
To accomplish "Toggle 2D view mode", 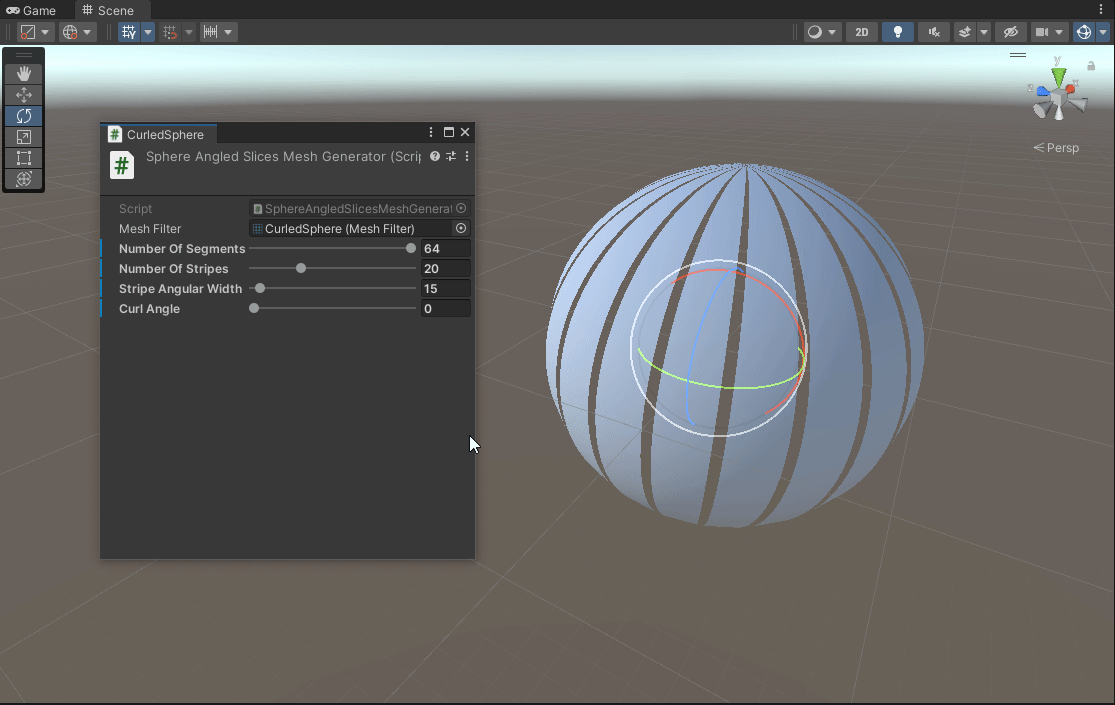I will click(x=862, y=32).
